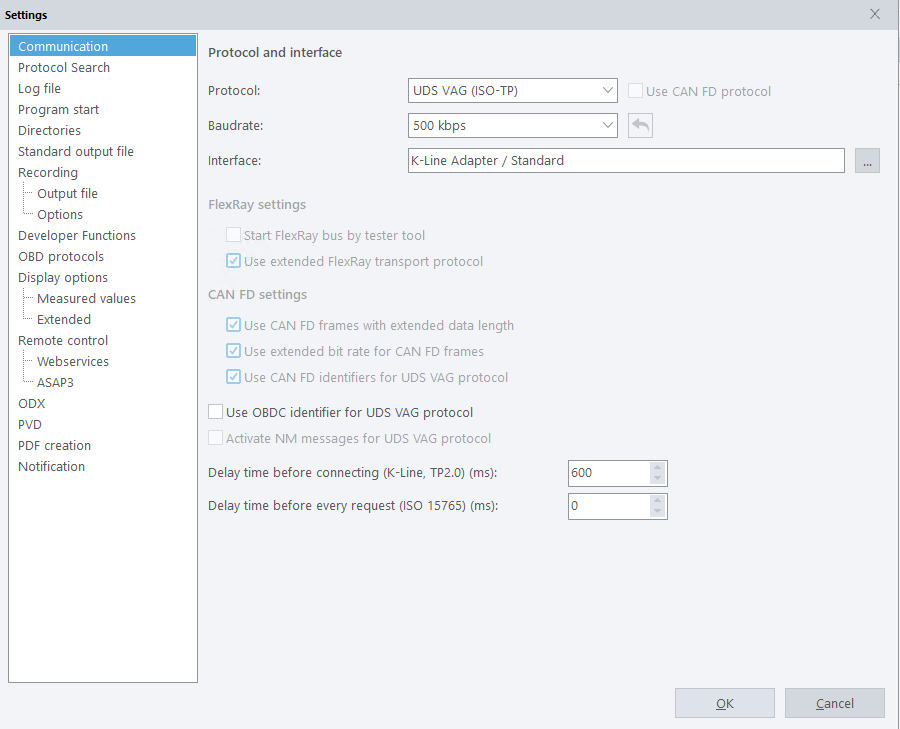The image size is (900, 729).
Task: Toggle Use extended FlexRay transport protocol
Action: click(x=233, y=261)
